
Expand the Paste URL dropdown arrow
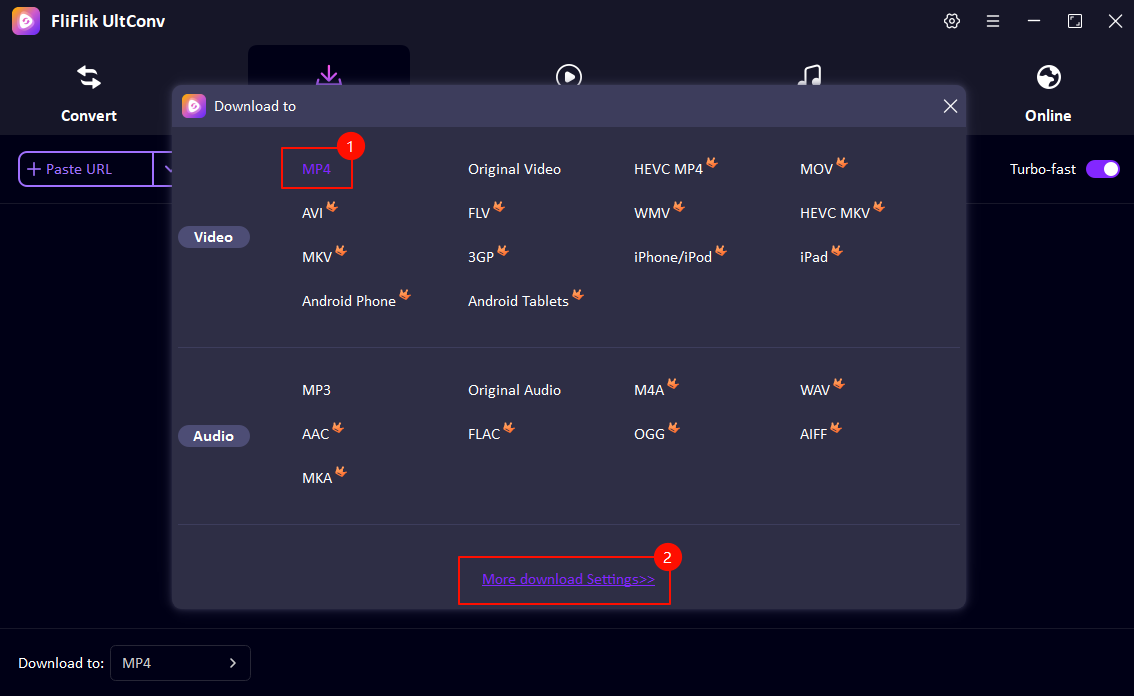[166, 169]
